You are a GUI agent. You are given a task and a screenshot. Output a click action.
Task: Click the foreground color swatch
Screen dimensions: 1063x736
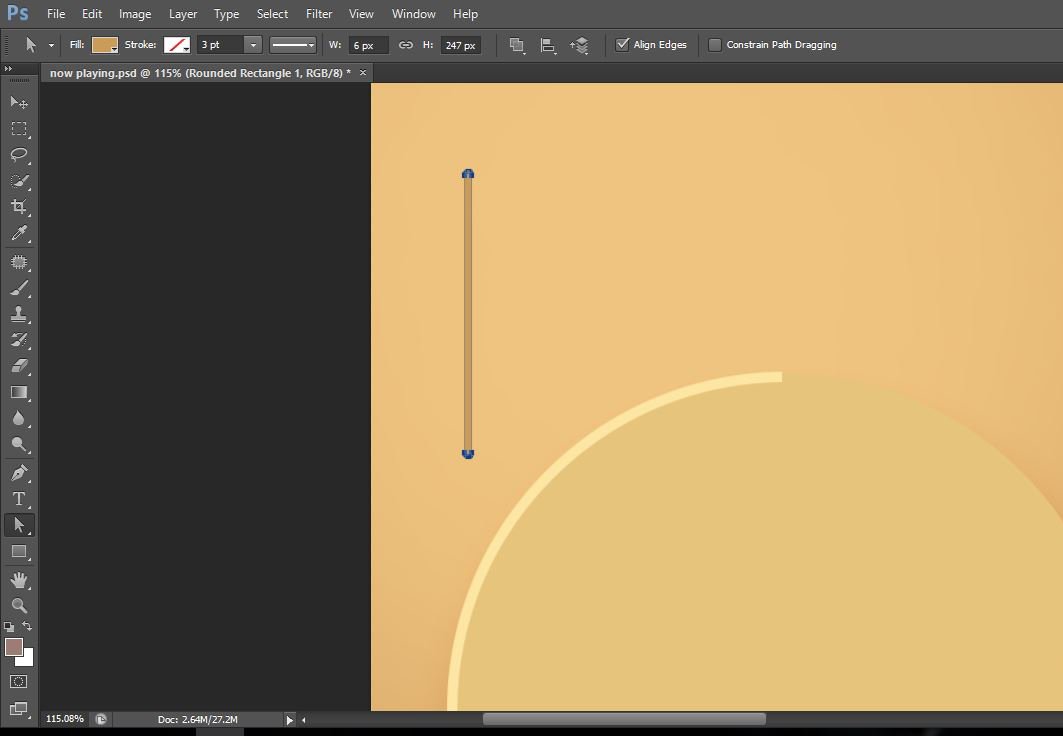click(x=14, y=647)
